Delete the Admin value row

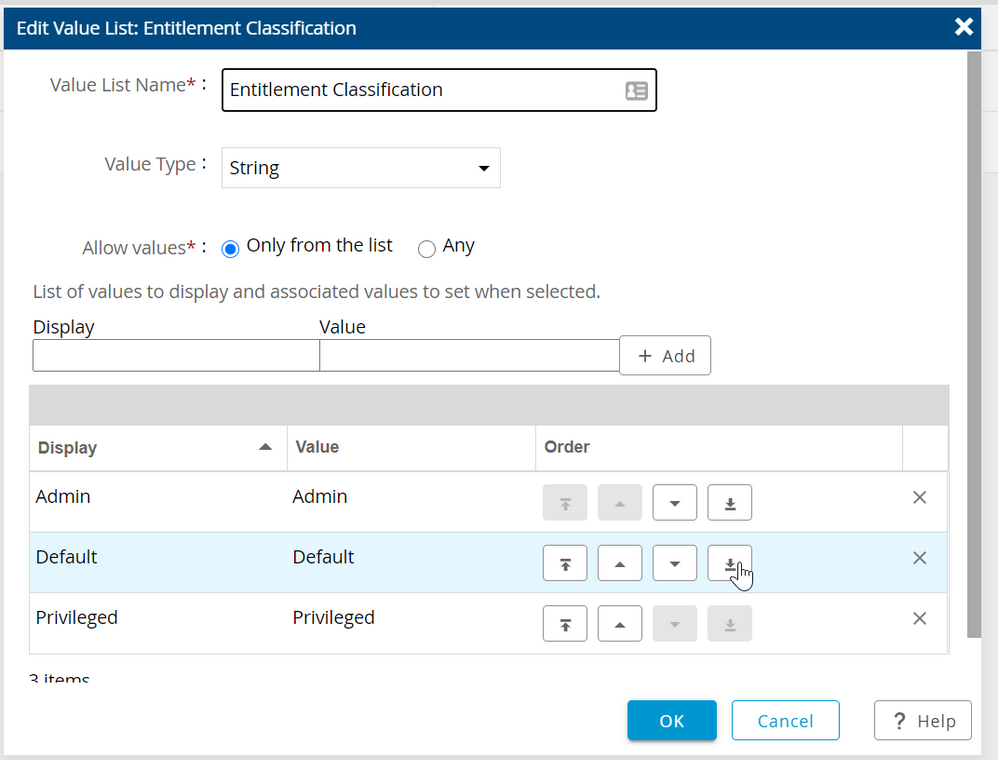point(919,497)
